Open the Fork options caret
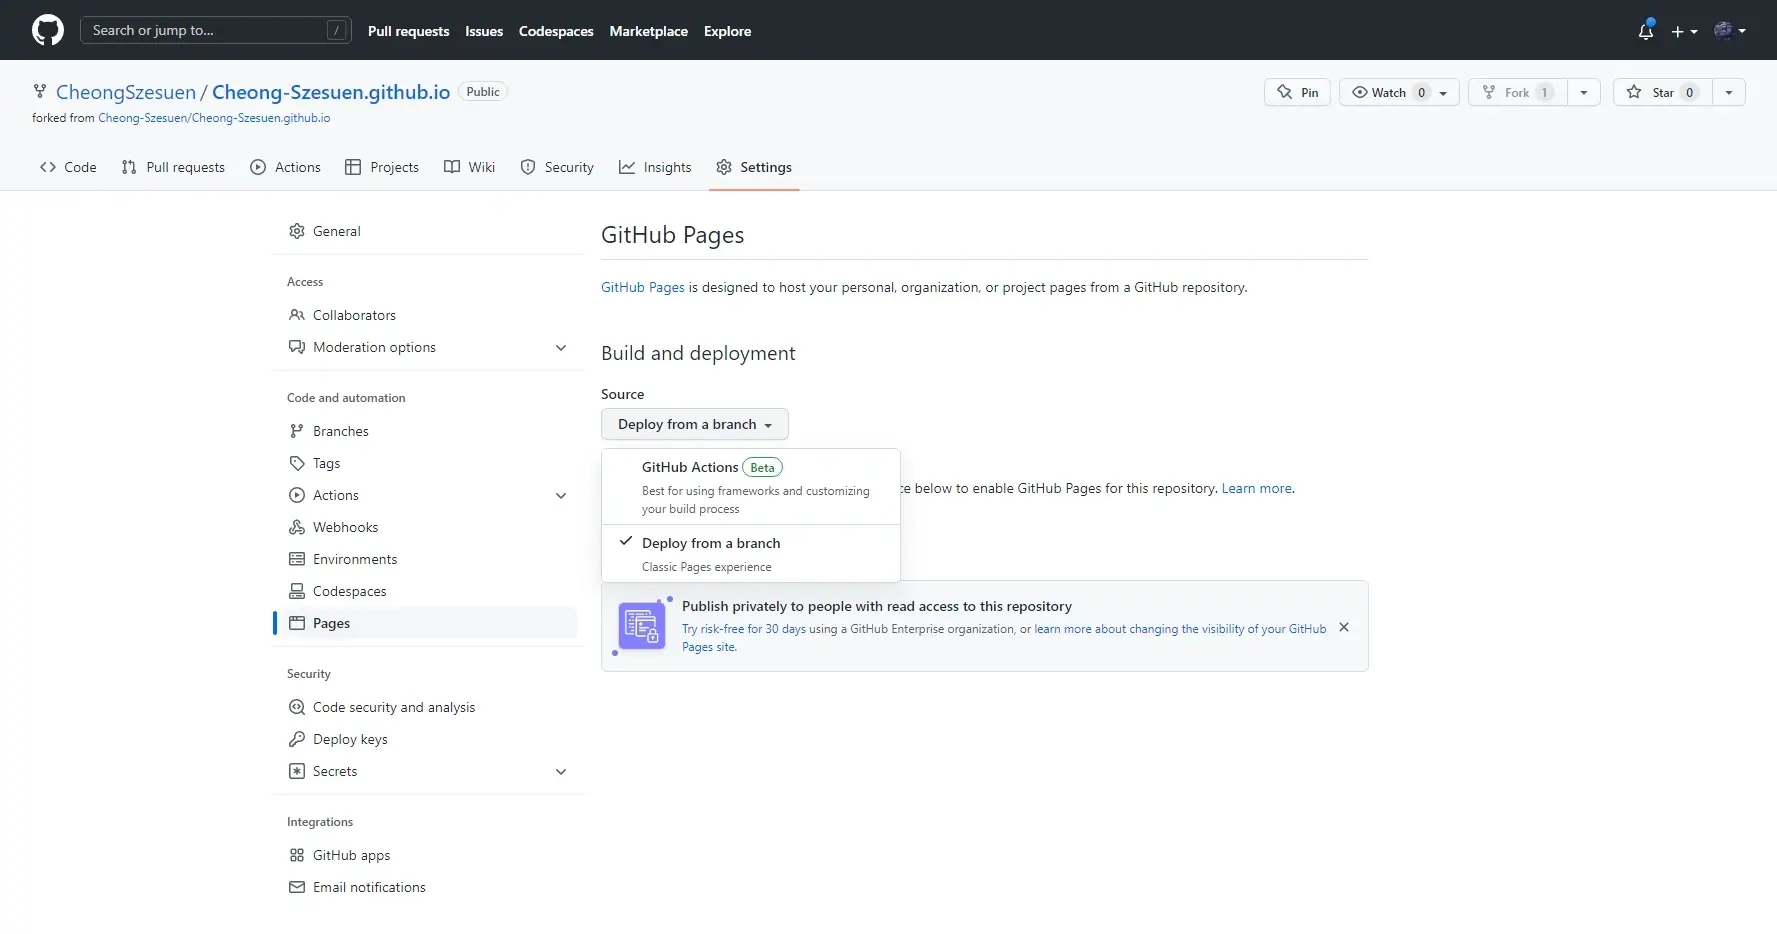This screenshot has height=934, width=1777. [x=1583, y=92]
